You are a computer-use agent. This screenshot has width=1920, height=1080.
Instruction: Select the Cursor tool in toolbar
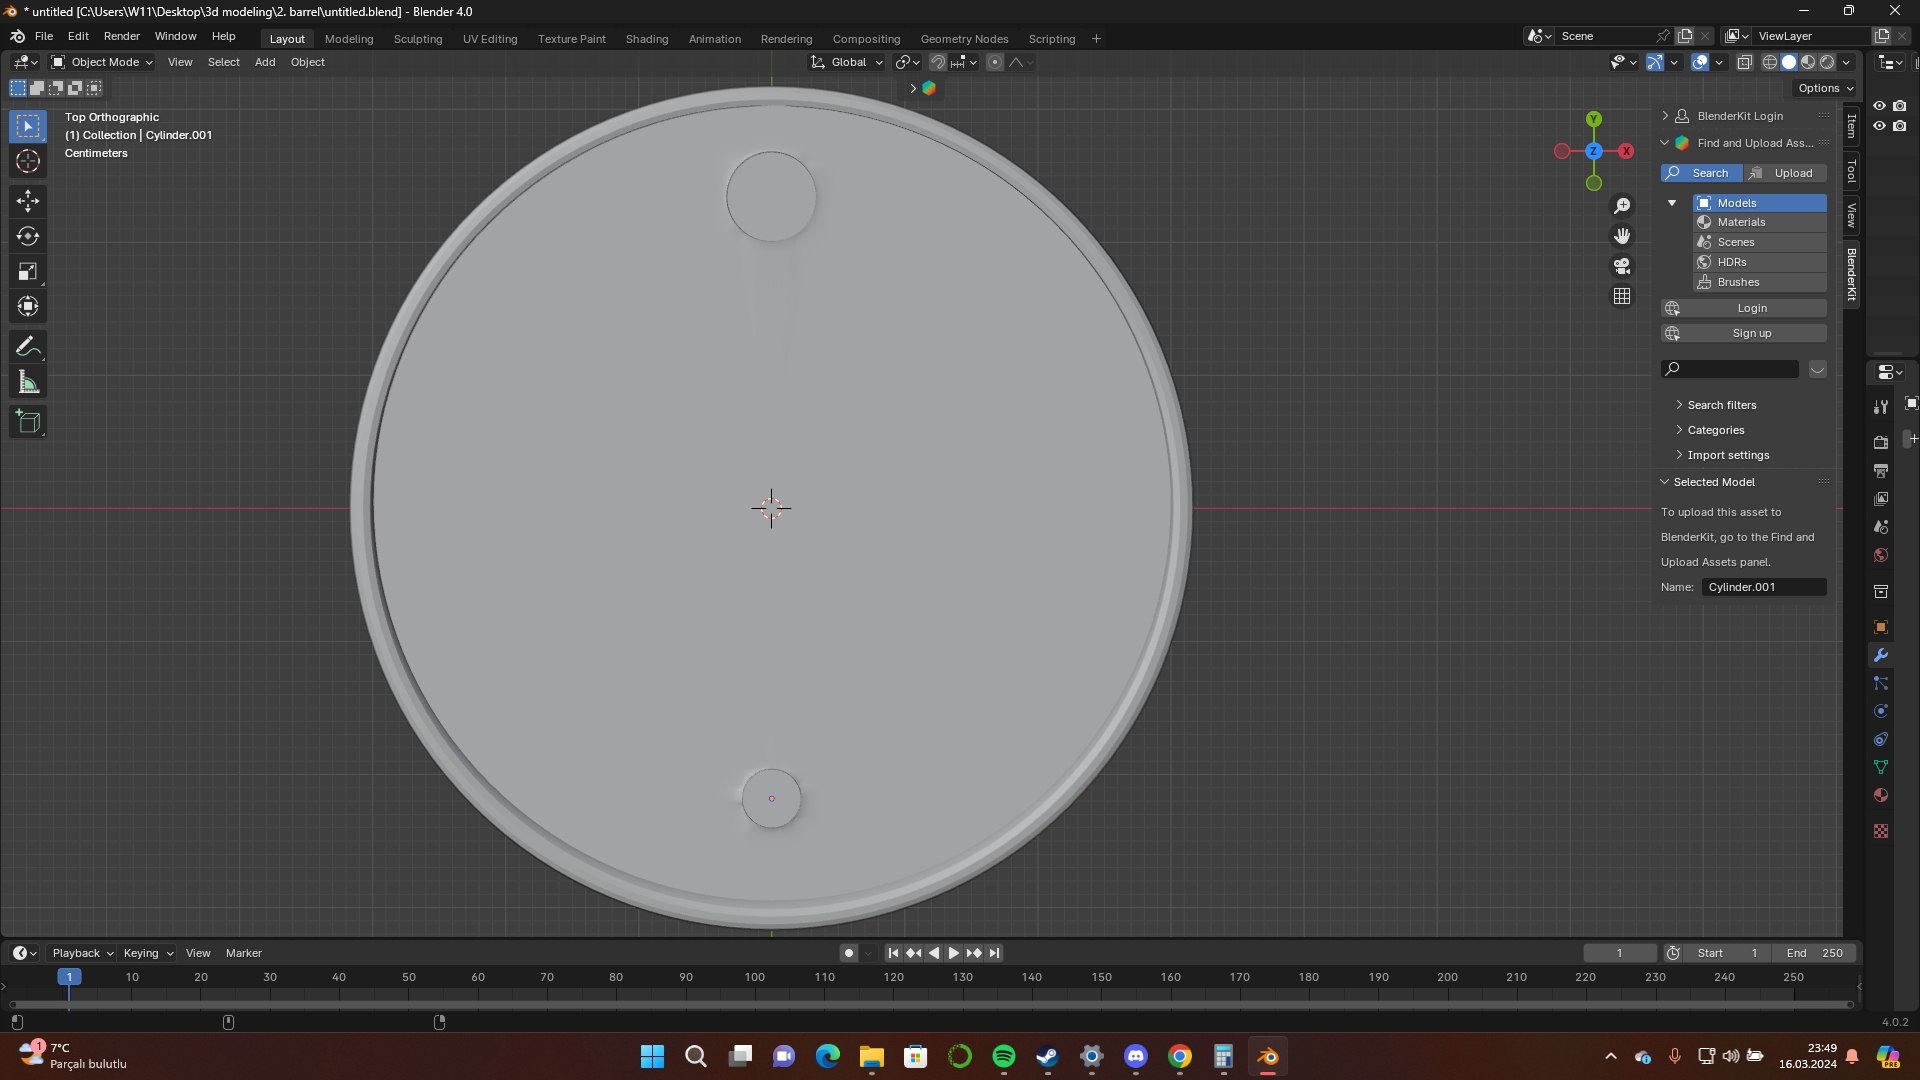point(28,162)
